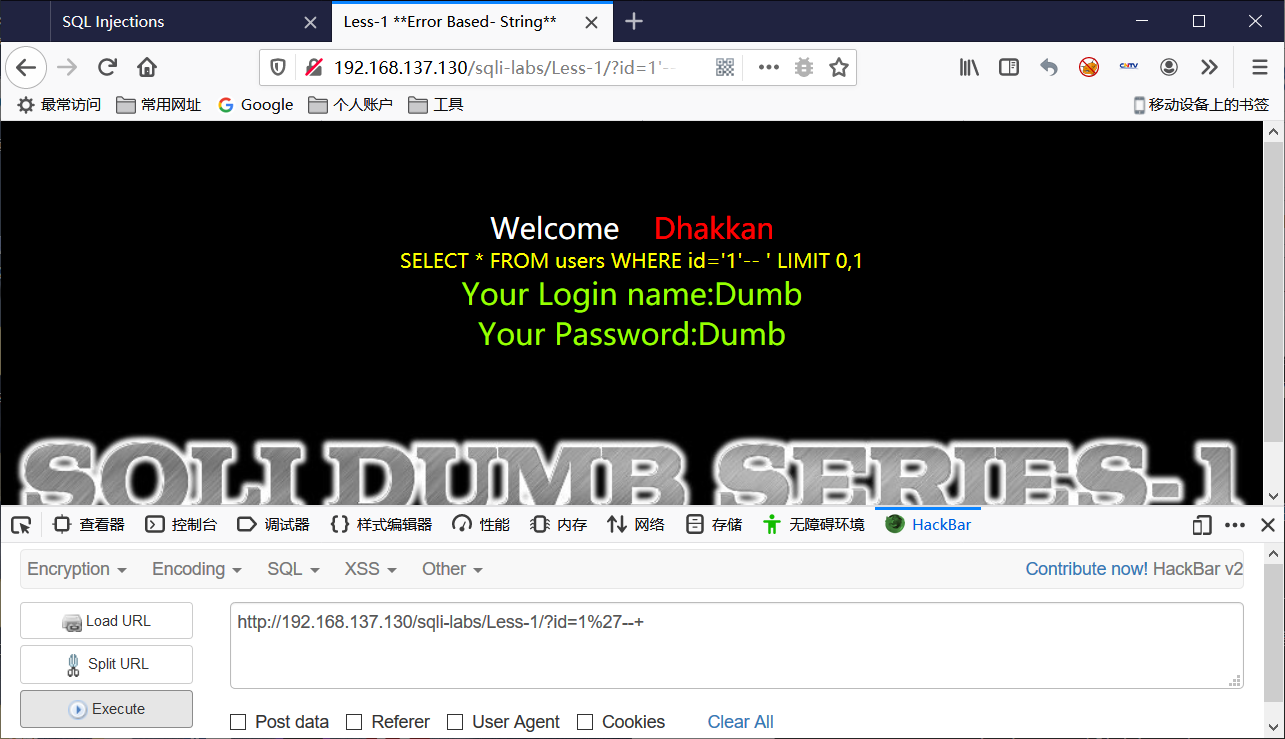Open the Library bookmarks and history icon
The image size is (1285, 739).
click(969, 67)
